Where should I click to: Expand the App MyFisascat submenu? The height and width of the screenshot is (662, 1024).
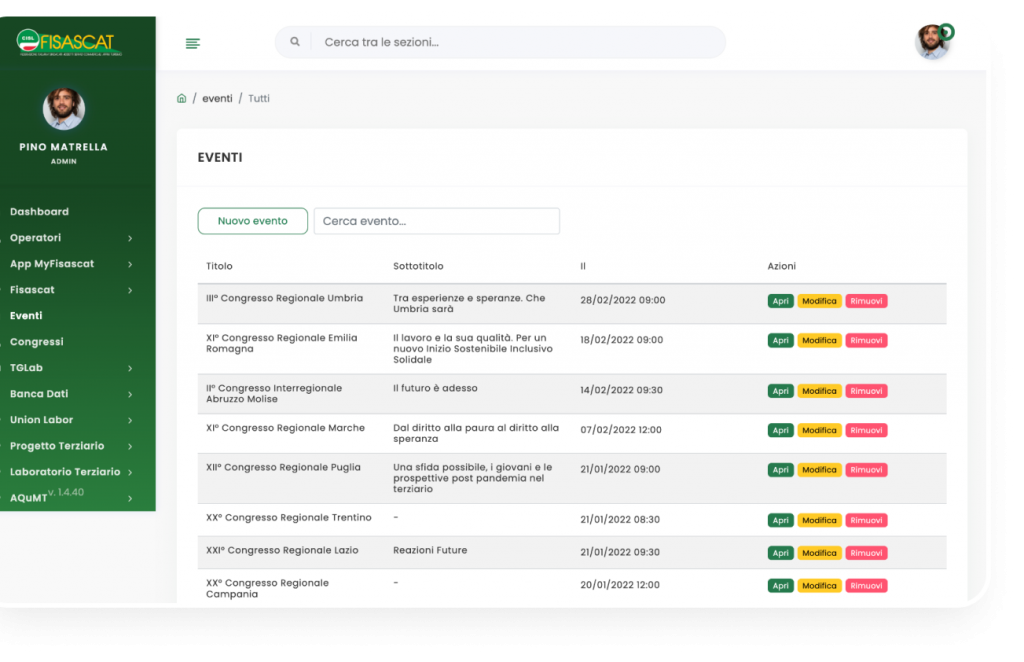[130, 264]
